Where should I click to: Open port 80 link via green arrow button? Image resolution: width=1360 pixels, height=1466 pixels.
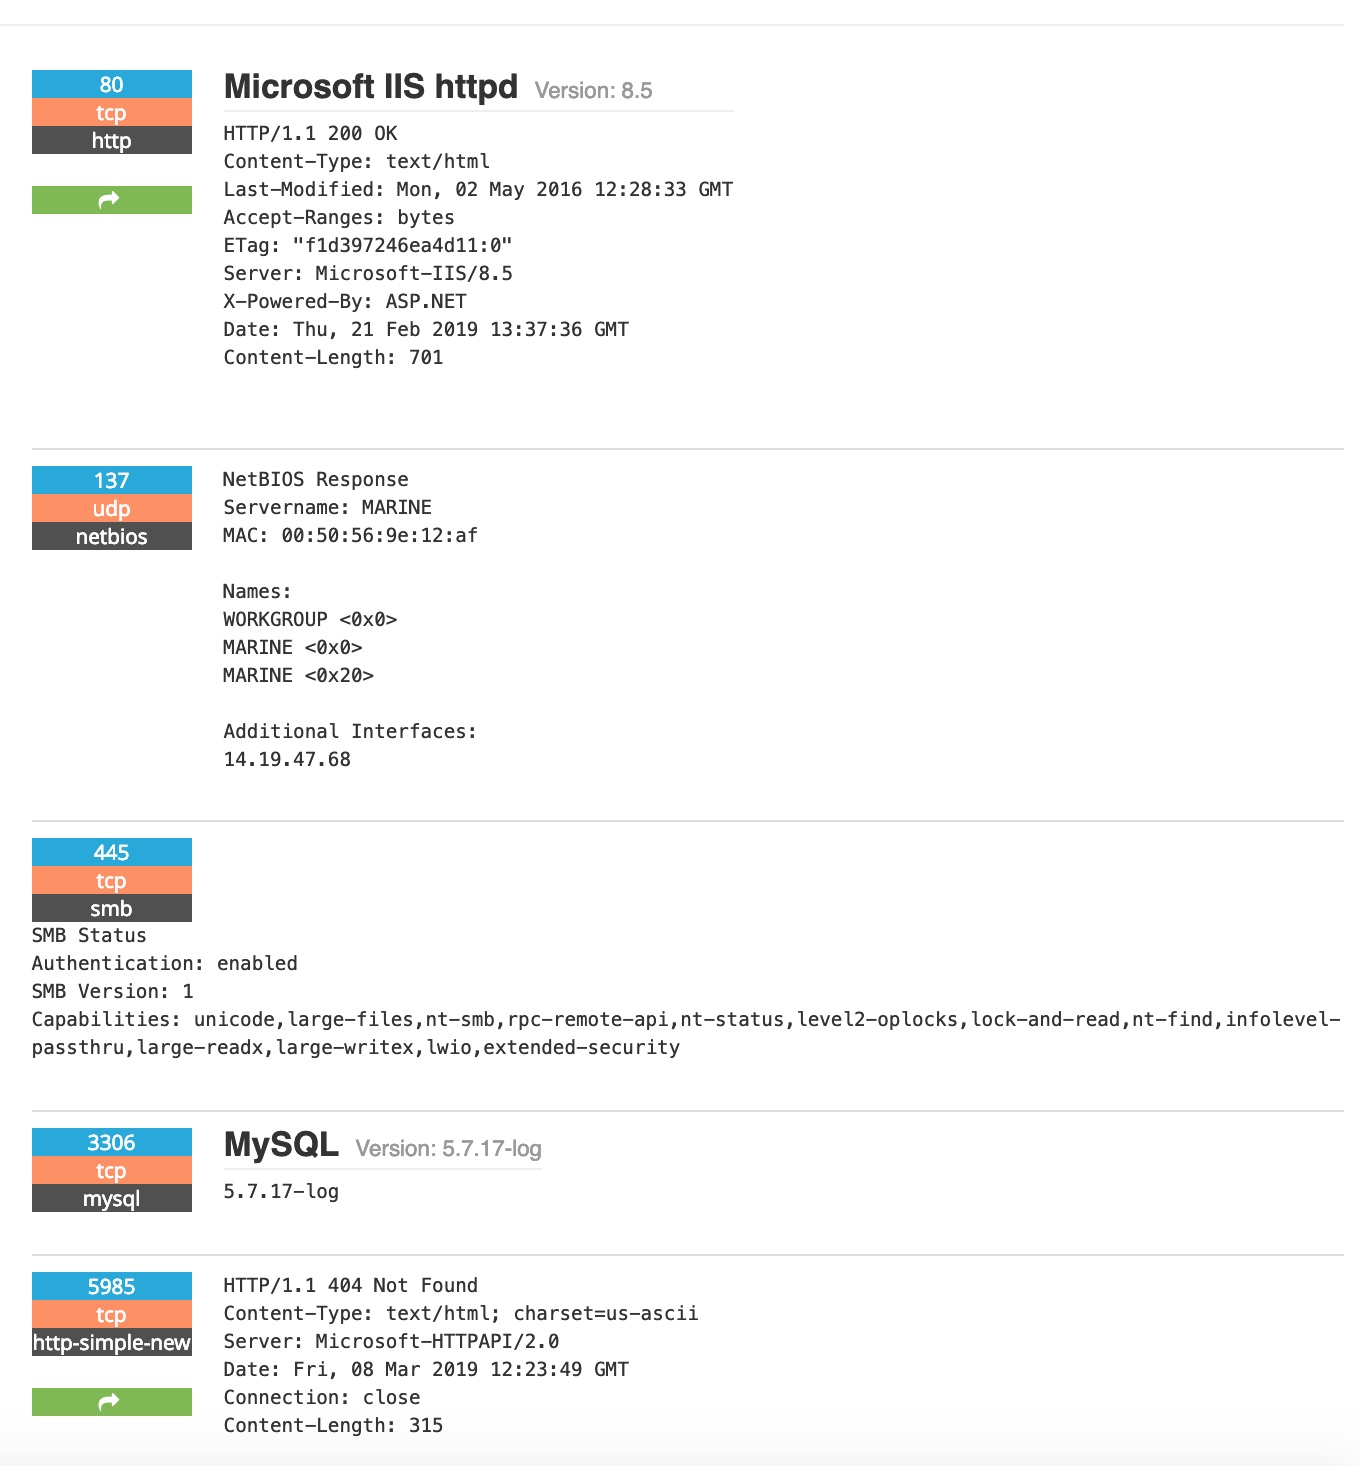coord(111,200)
